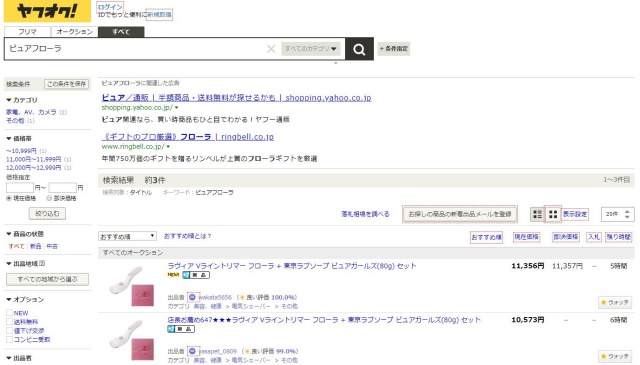Collapse the カテゴリ filter section
640x365 pixels.
click(22, 100)
